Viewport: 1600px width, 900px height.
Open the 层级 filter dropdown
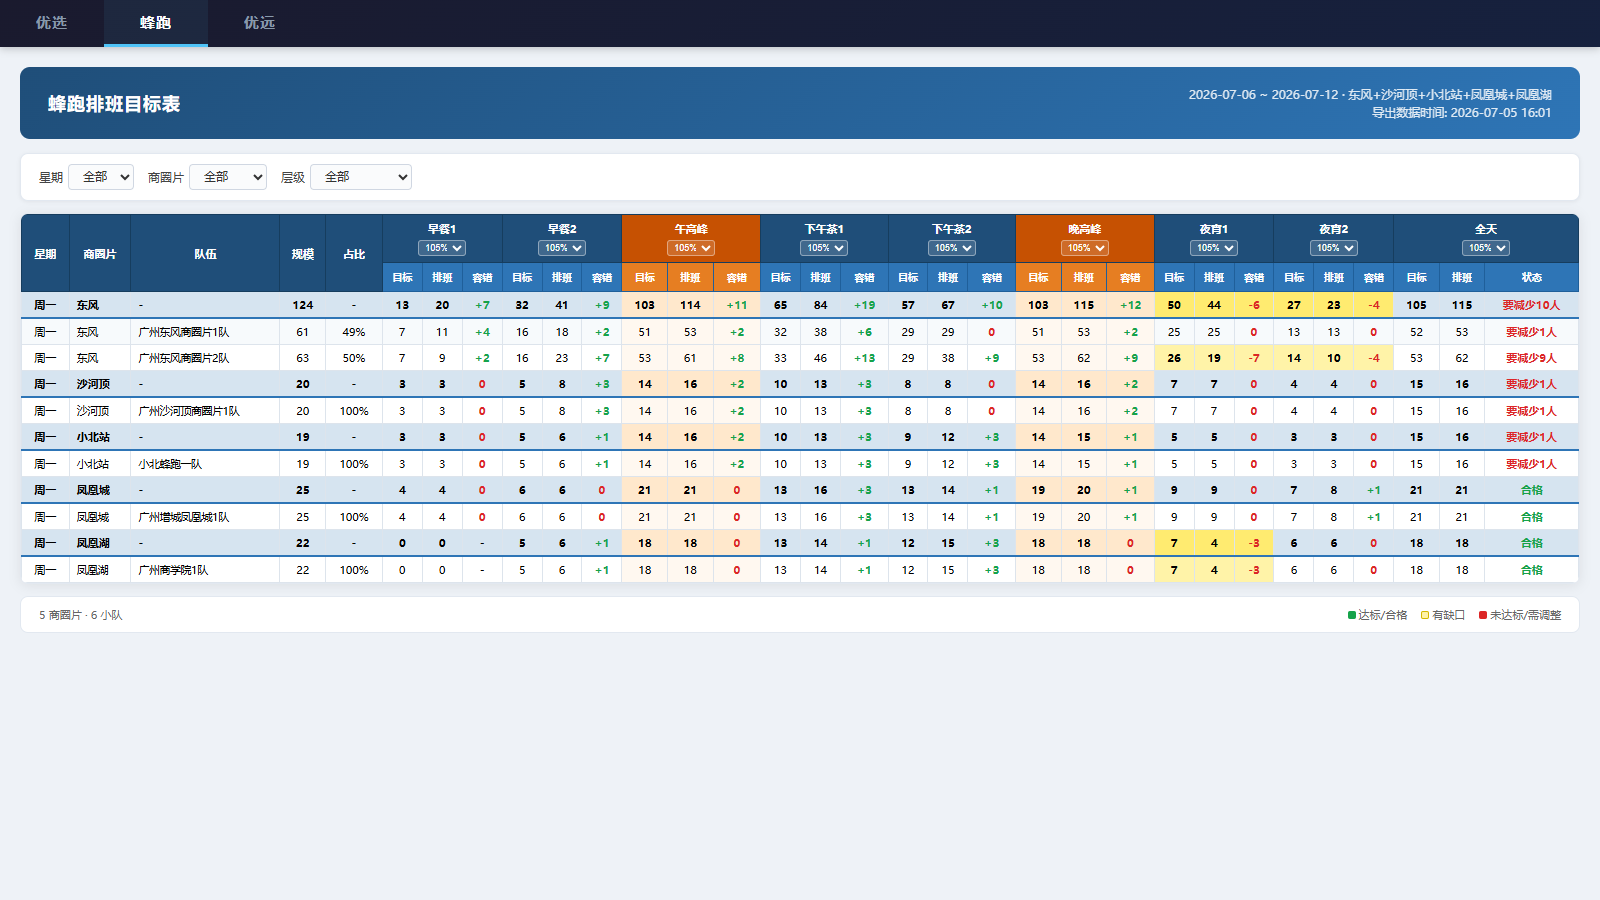pos(361,177)
